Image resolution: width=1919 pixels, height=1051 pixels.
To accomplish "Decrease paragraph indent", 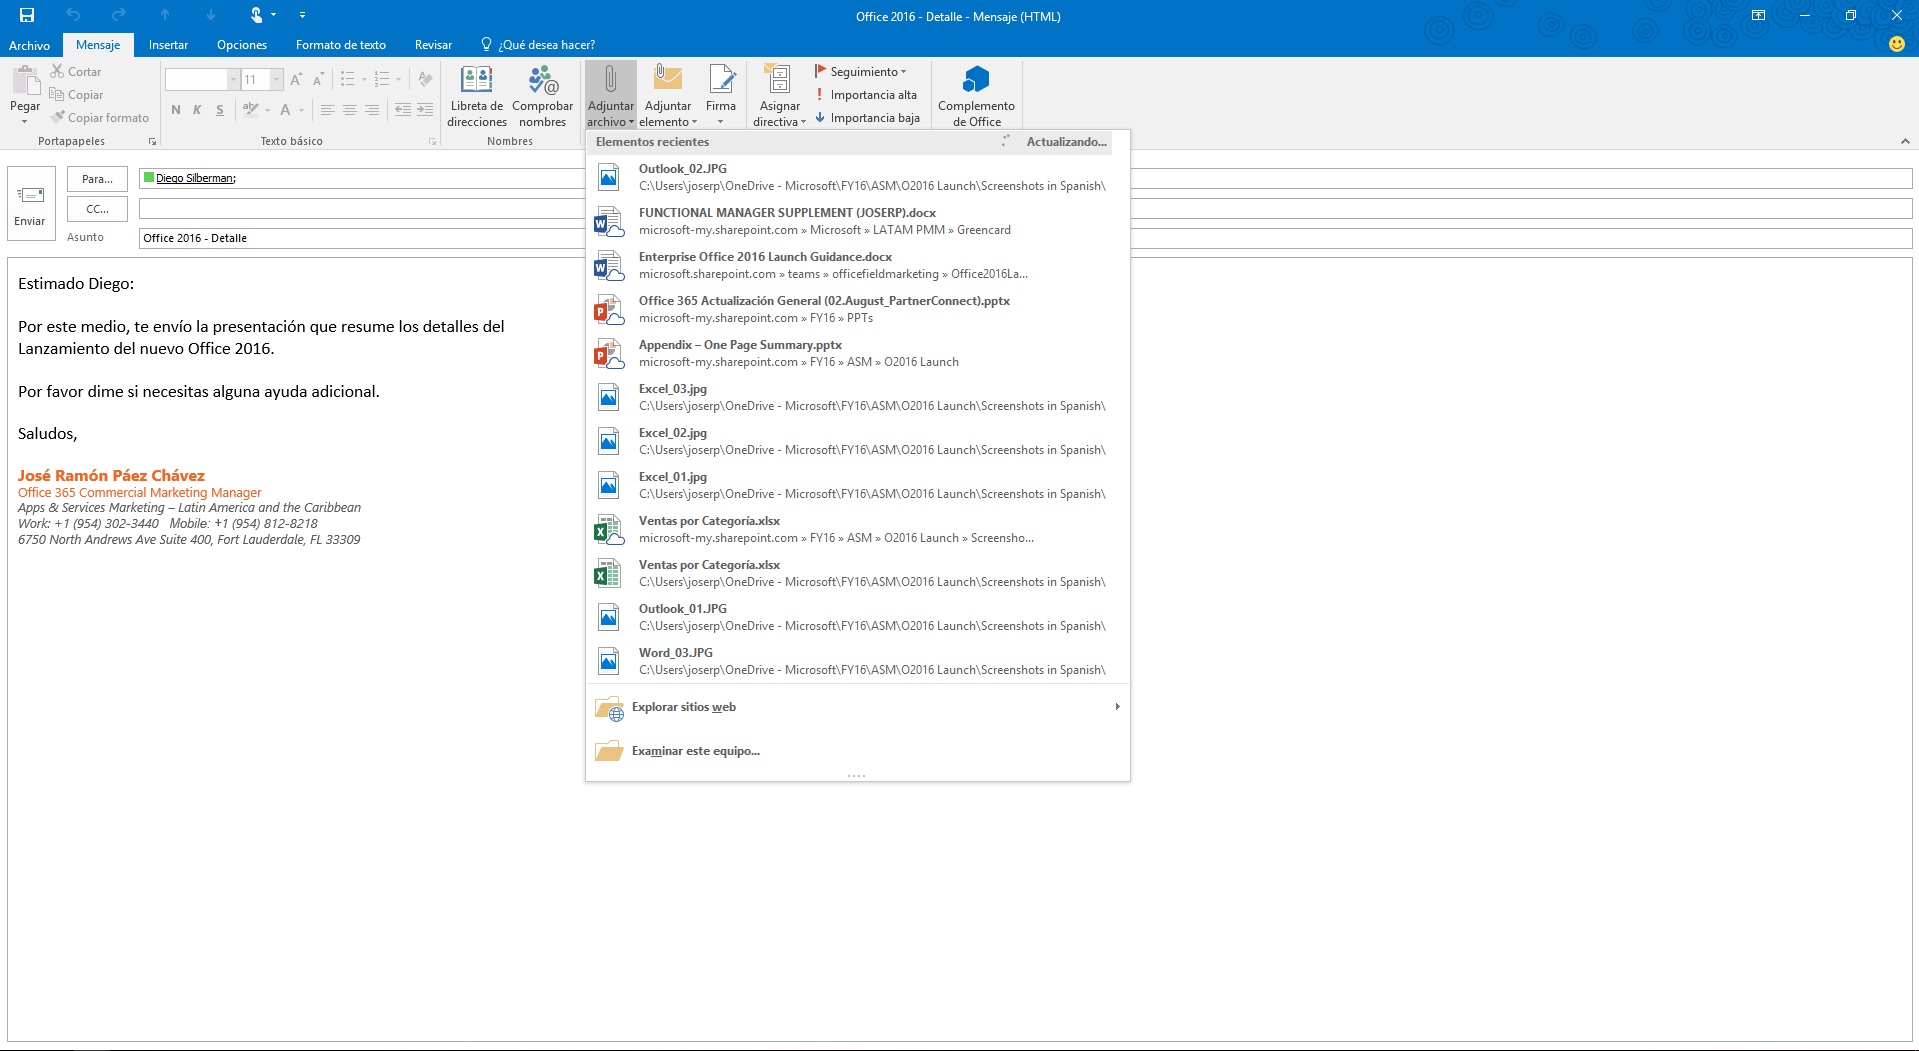I will click(402, 110).
